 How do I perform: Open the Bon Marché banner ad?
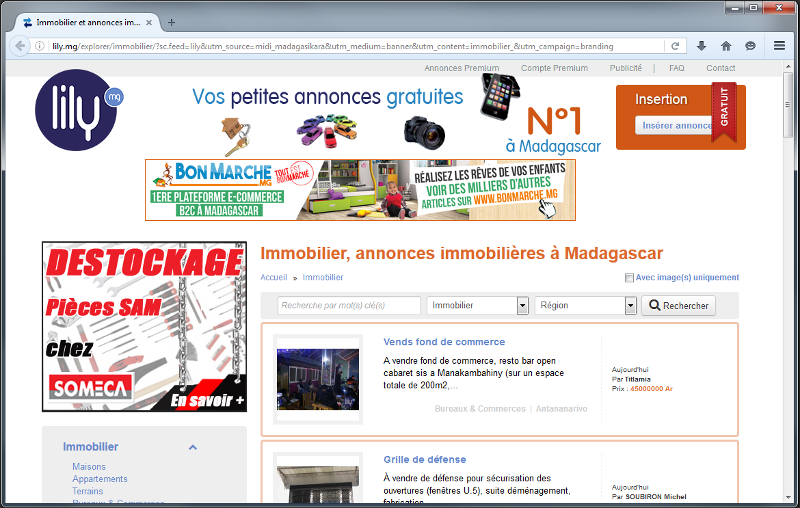tap(360, 190)
